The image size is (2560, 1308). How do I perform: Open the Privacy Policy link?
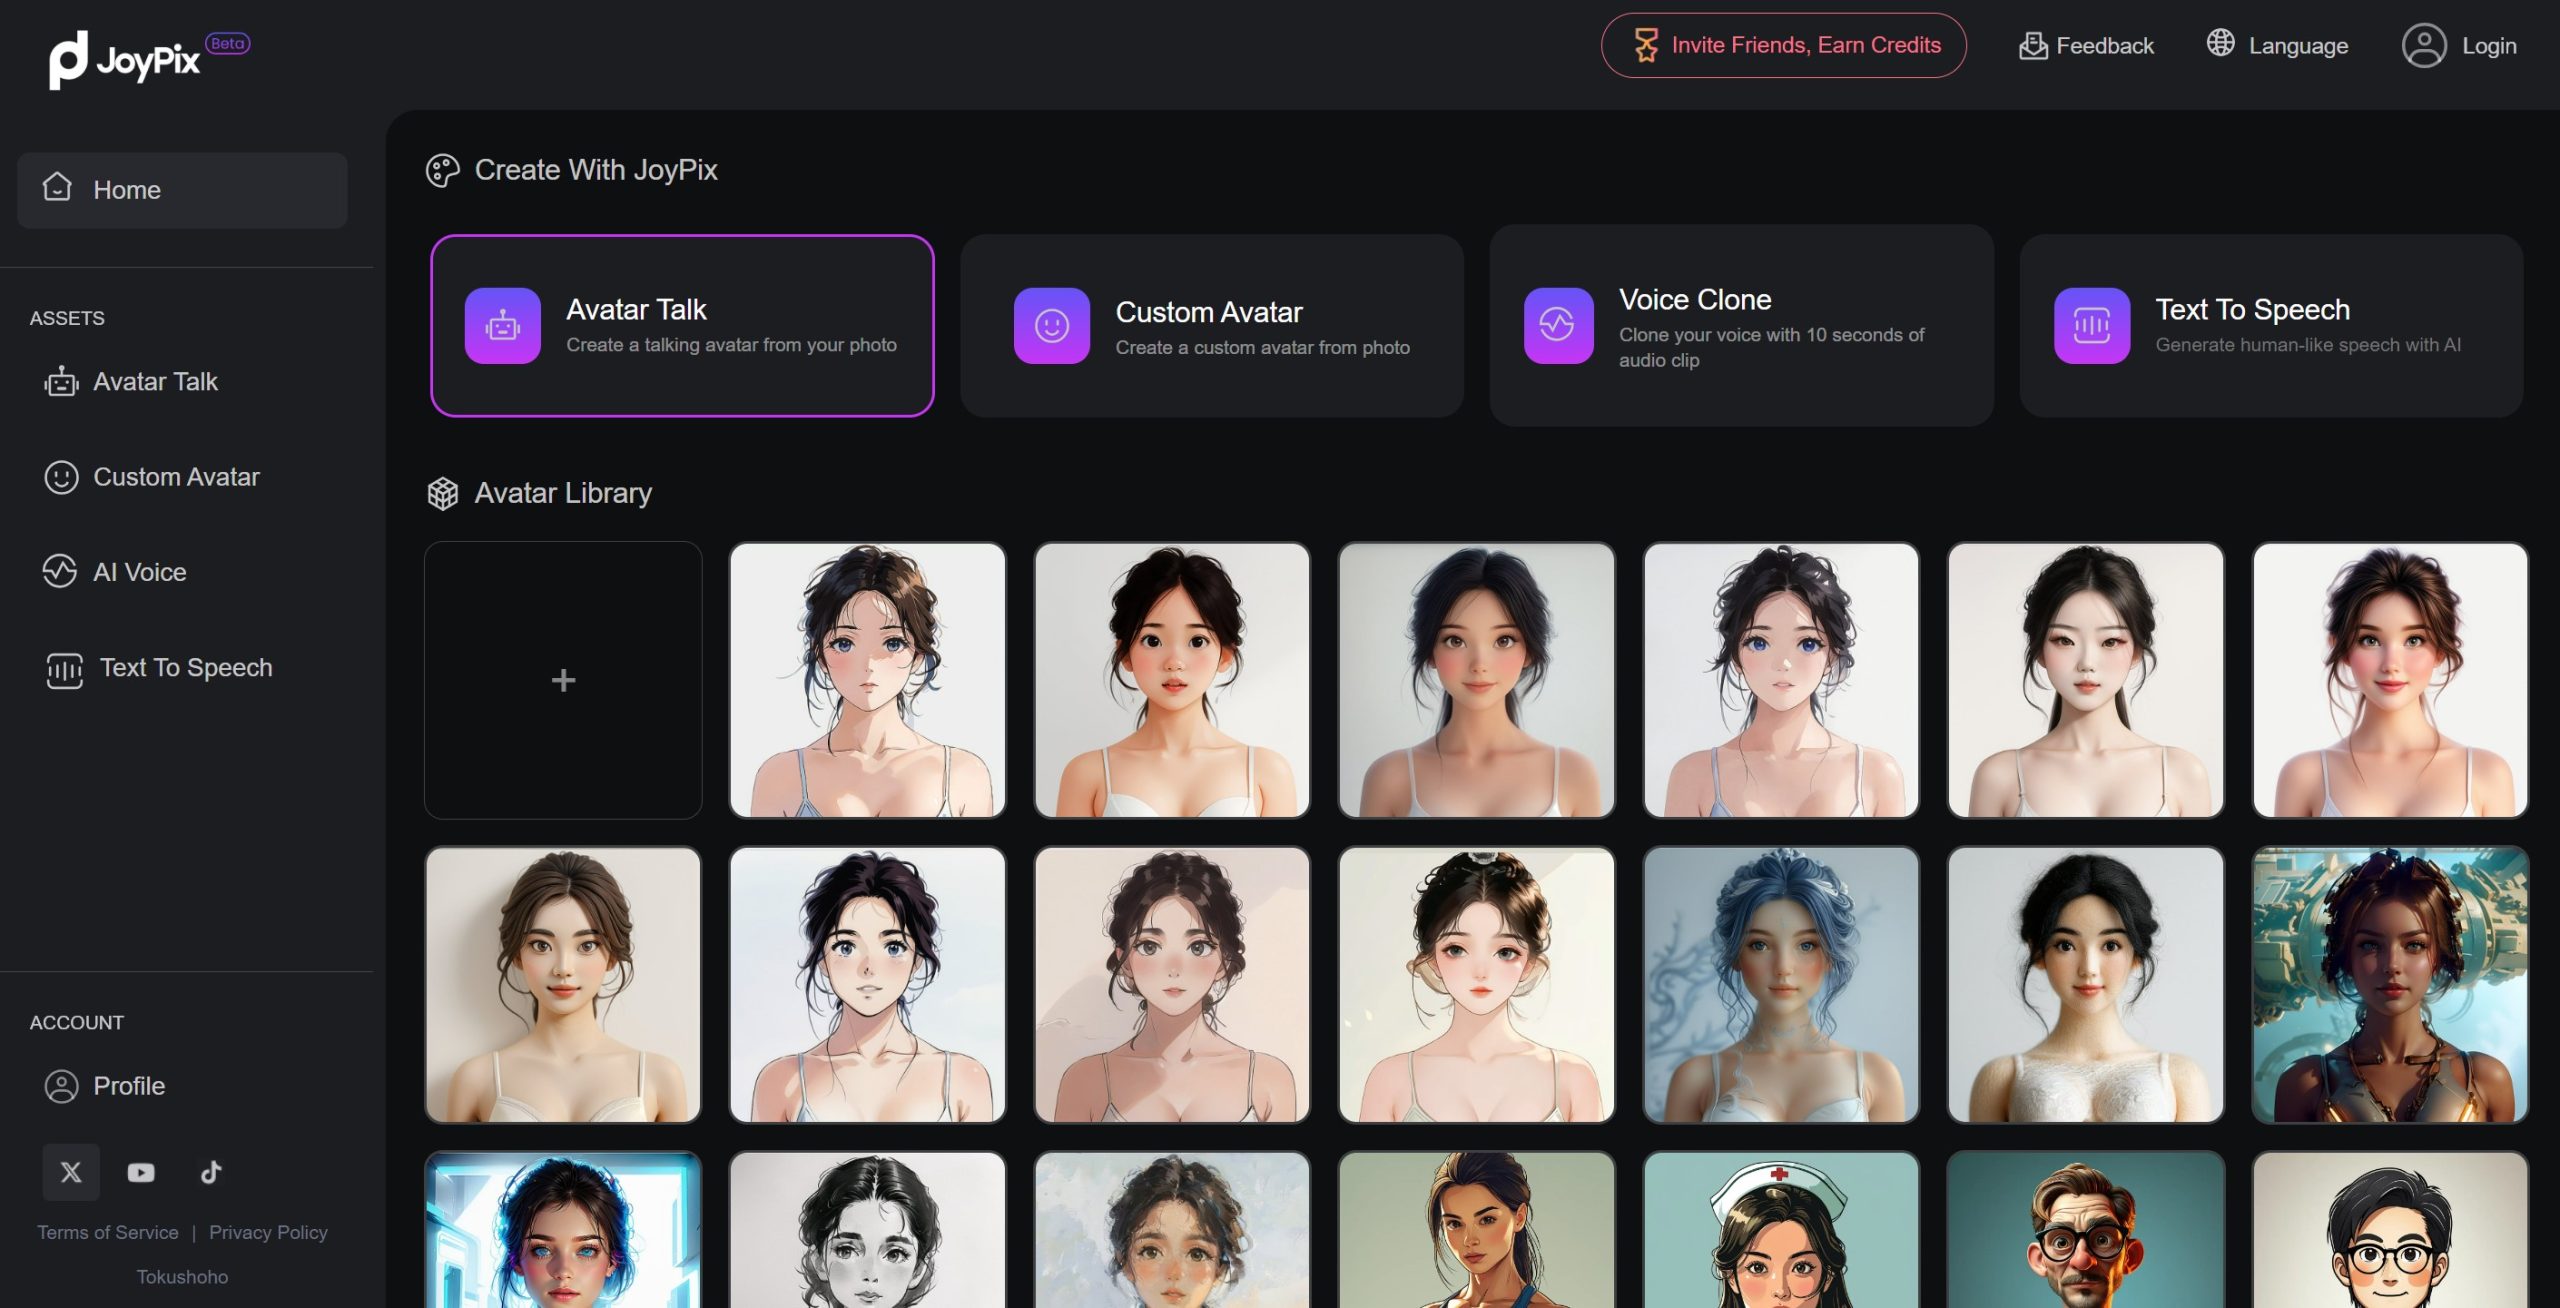268,1232
